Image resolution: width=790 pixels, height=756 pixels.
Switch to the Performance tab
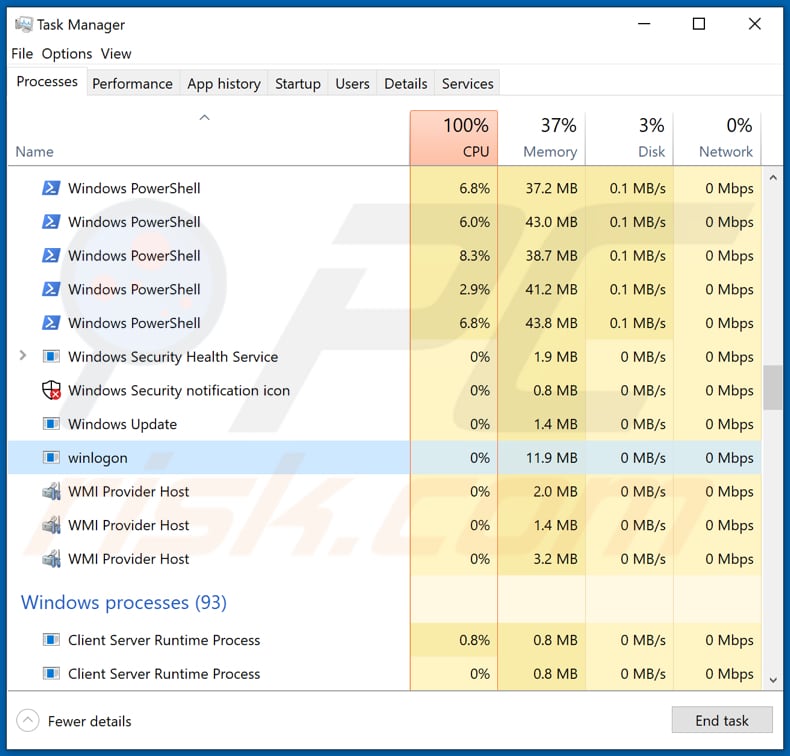tap(133, 84)
